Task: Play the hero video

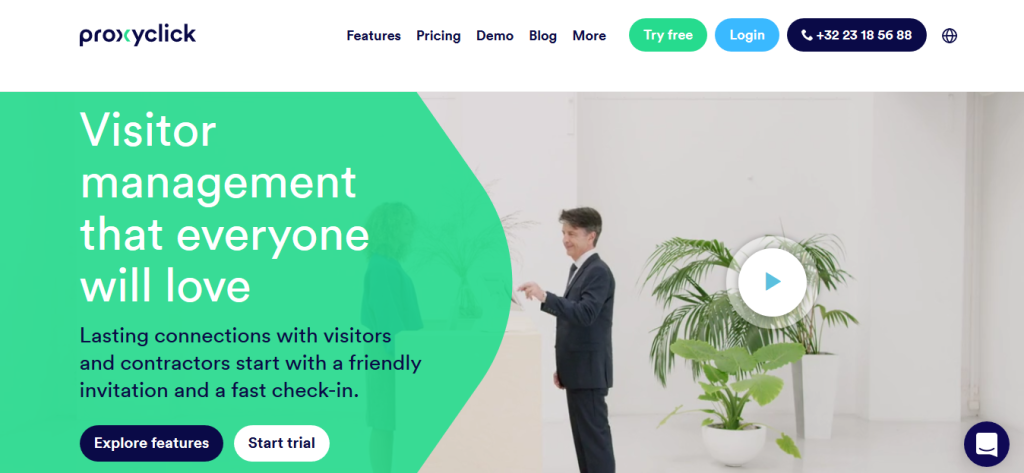Action: click(773, 282)
